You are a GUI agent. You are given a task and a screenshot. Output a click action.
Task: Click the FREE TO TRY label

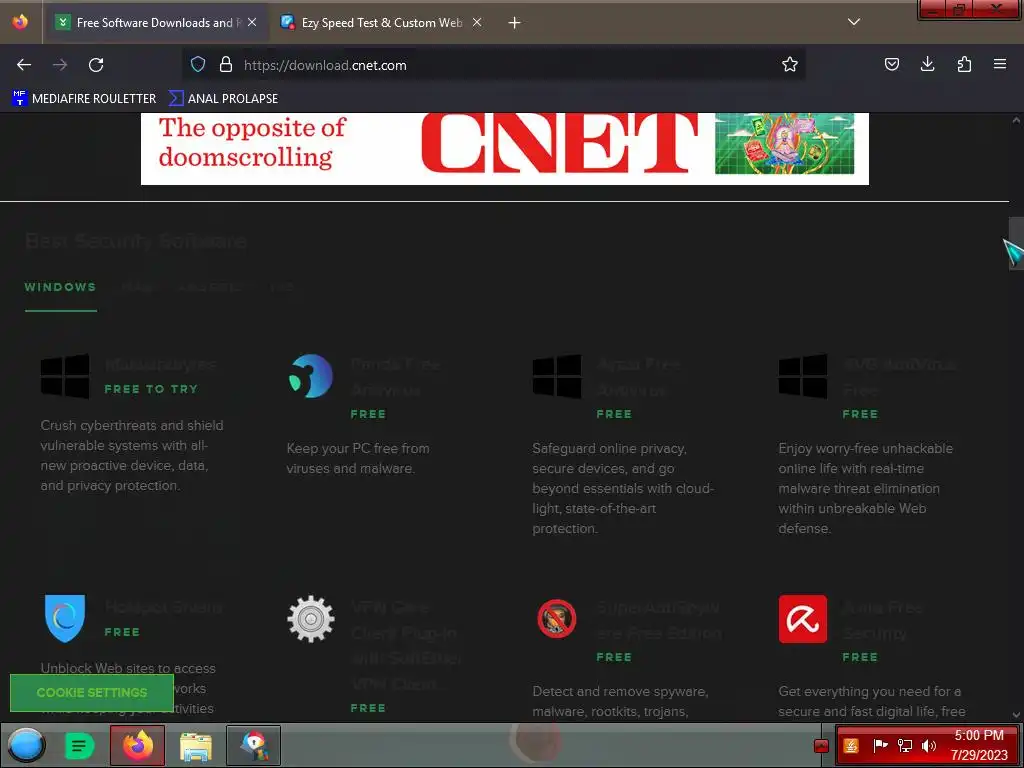[x=151, y=389]
